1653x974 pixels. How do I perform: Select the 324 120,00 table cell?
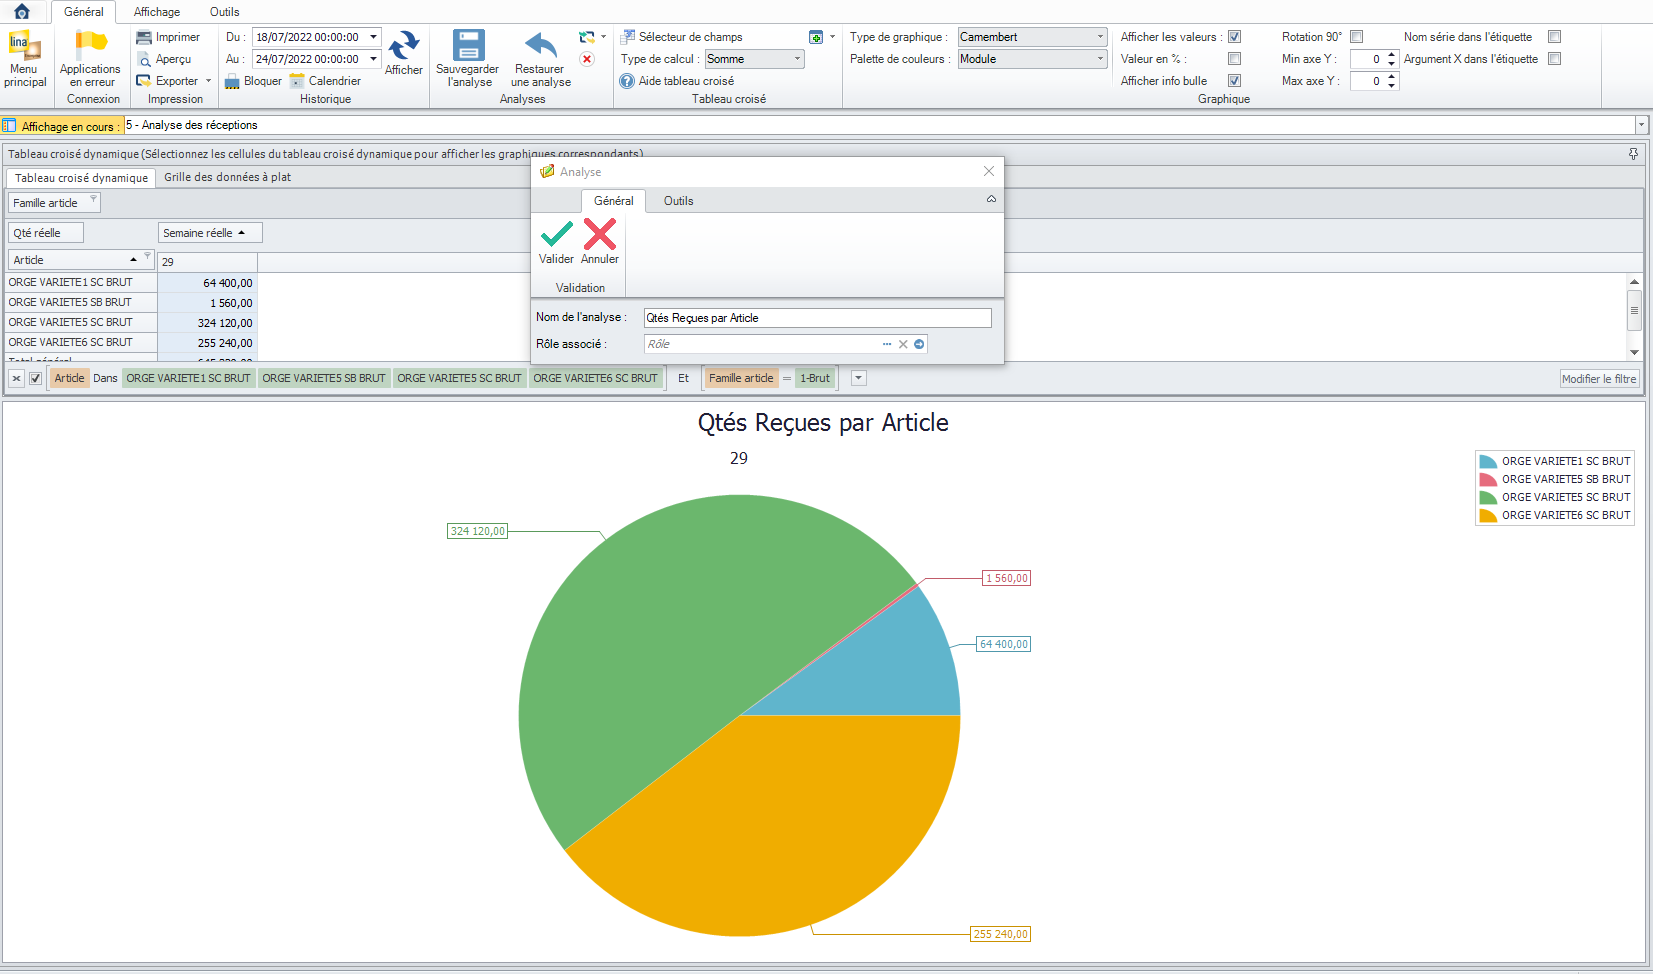(x=207, y=323)
